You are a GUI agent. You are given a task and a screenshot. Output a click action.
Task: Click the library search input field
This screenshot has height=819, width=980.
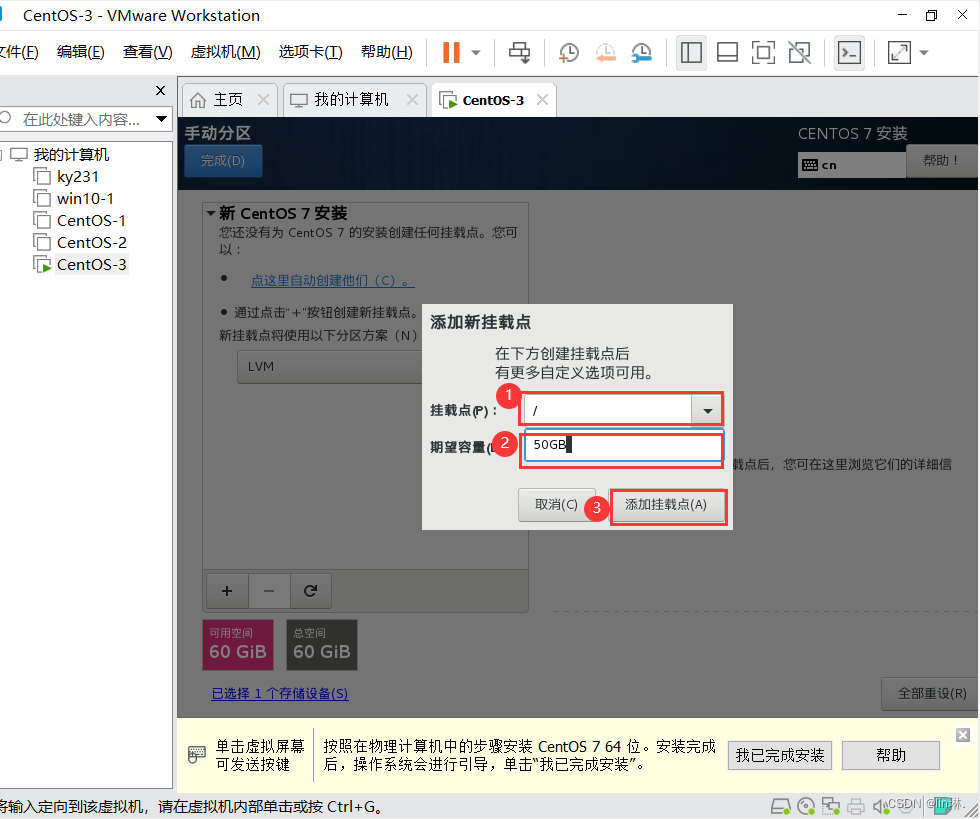pyautogui.click(x=80, y=119)
